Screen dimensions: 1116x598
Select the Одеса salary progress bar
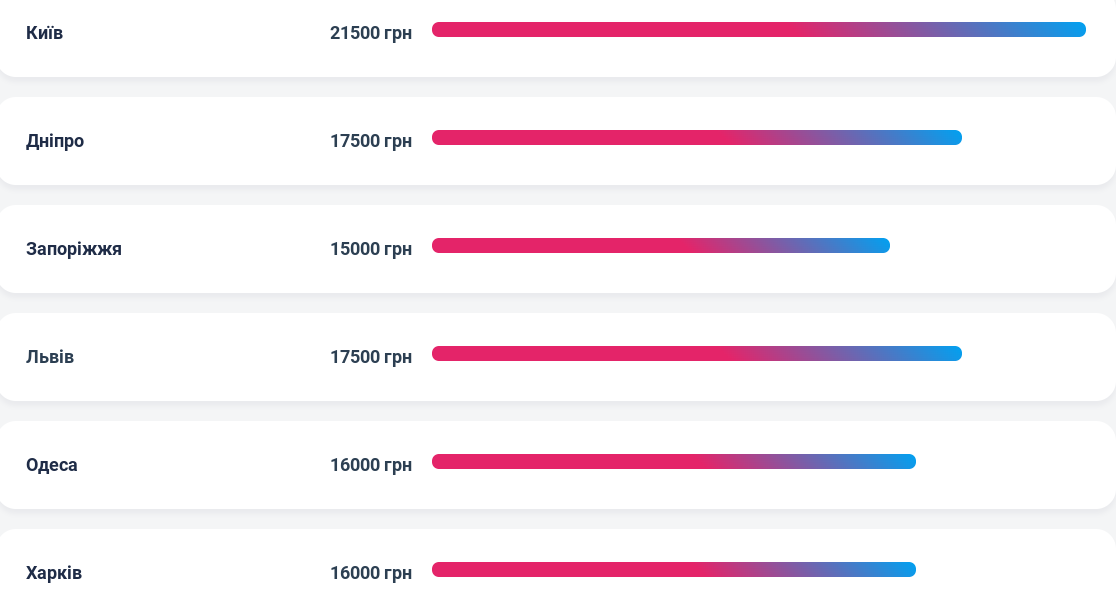point(673,462)
